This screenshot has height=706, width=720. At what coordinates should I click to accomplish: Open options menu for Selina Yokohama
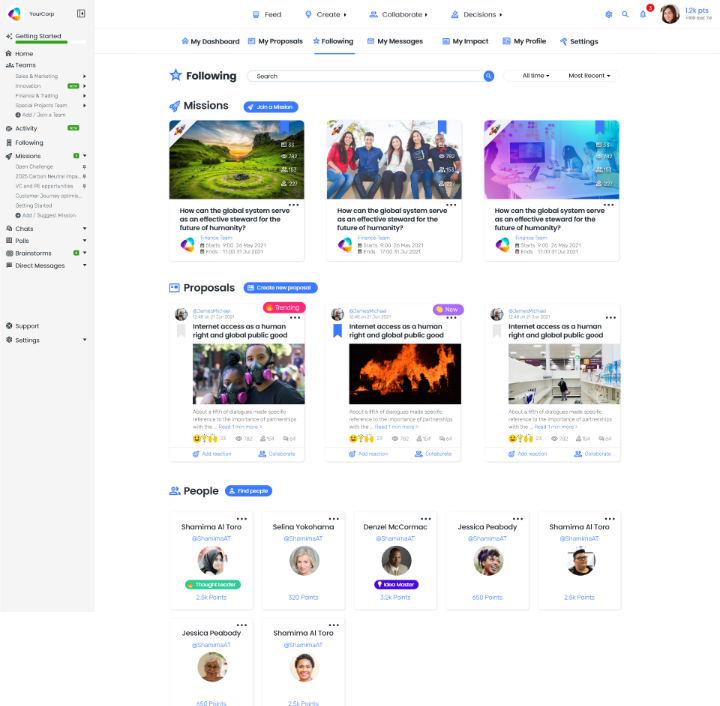[x=334, y=519]
